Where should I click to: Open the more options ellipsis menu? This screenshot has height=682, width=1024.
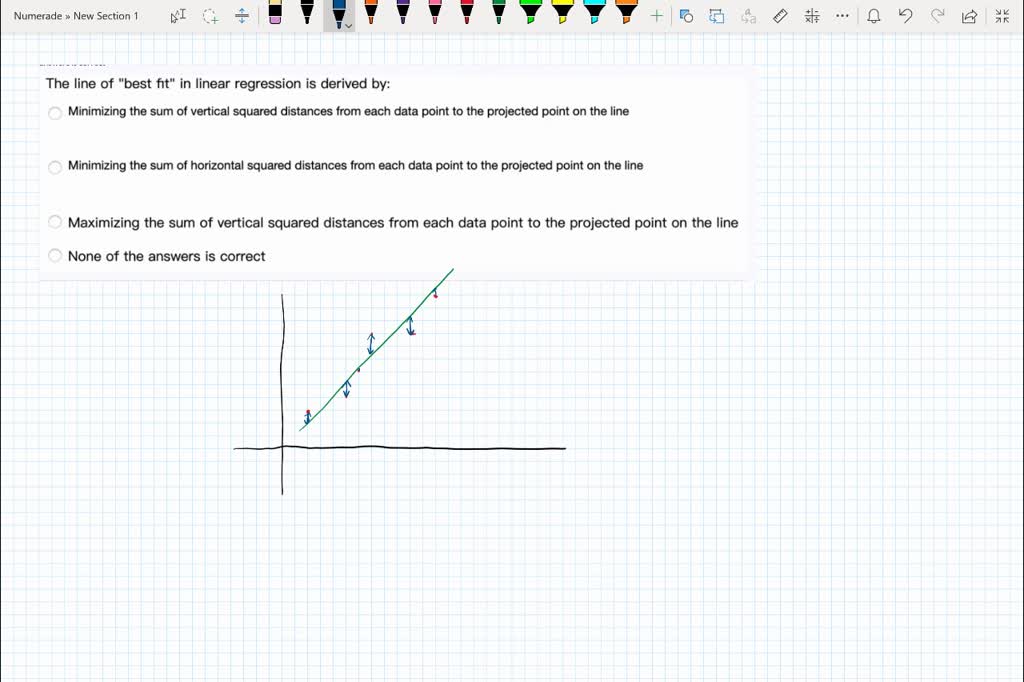point(842,16)
